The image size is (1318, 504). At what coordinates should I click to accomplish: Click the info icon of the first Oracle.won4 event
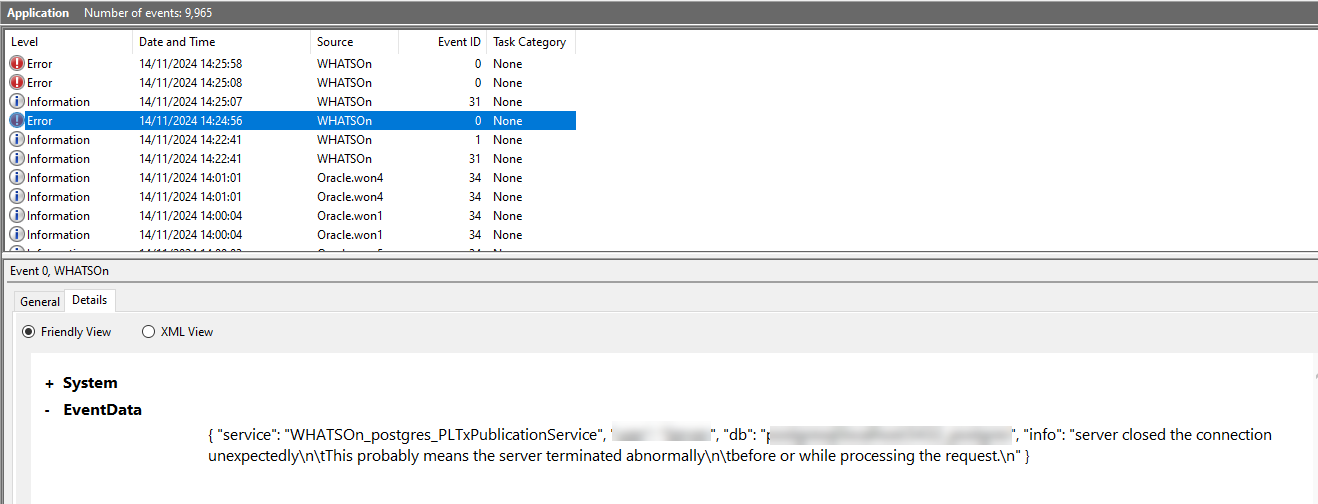point(17,178)
